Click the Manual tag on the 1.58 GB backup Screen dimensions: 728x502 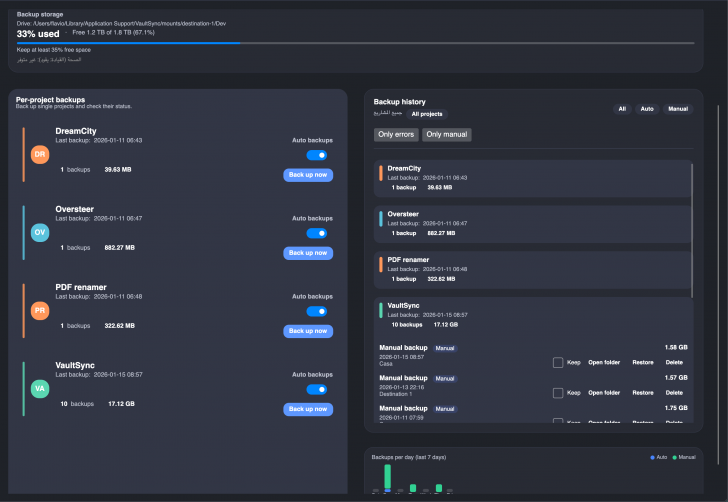coord(445,348)
